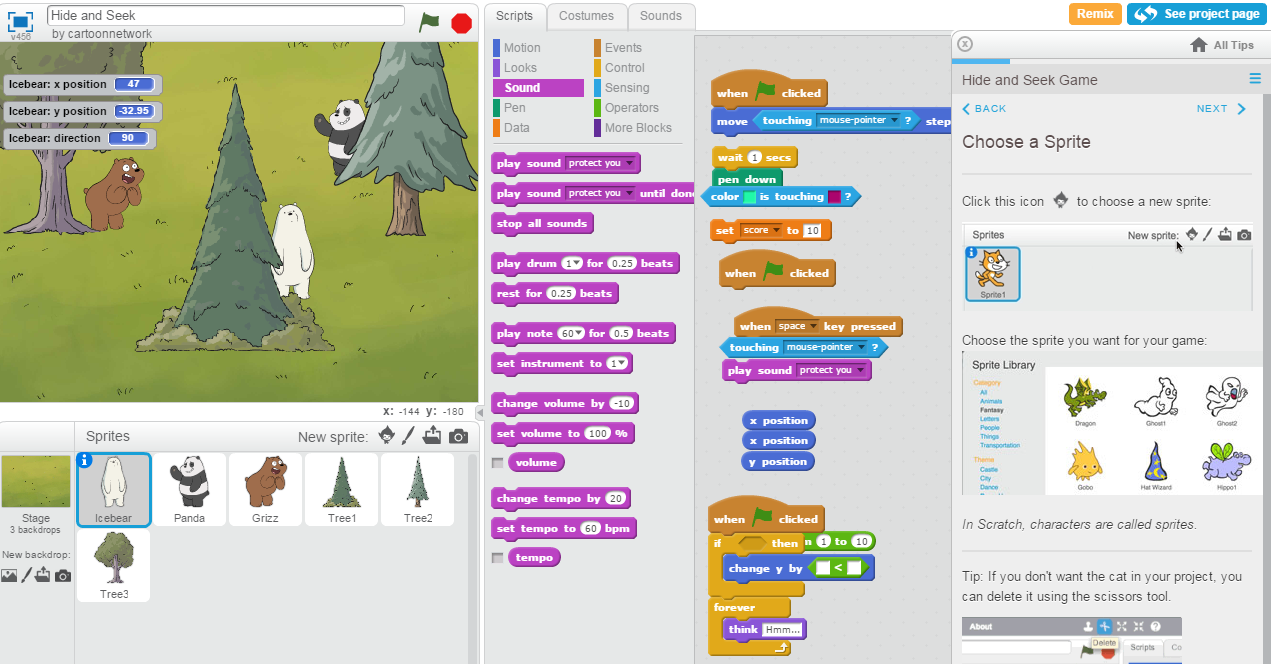The height and width of the screenshot is (664, 1271).
Task: Open the Looks block category
Action: (x=520, y=68)
